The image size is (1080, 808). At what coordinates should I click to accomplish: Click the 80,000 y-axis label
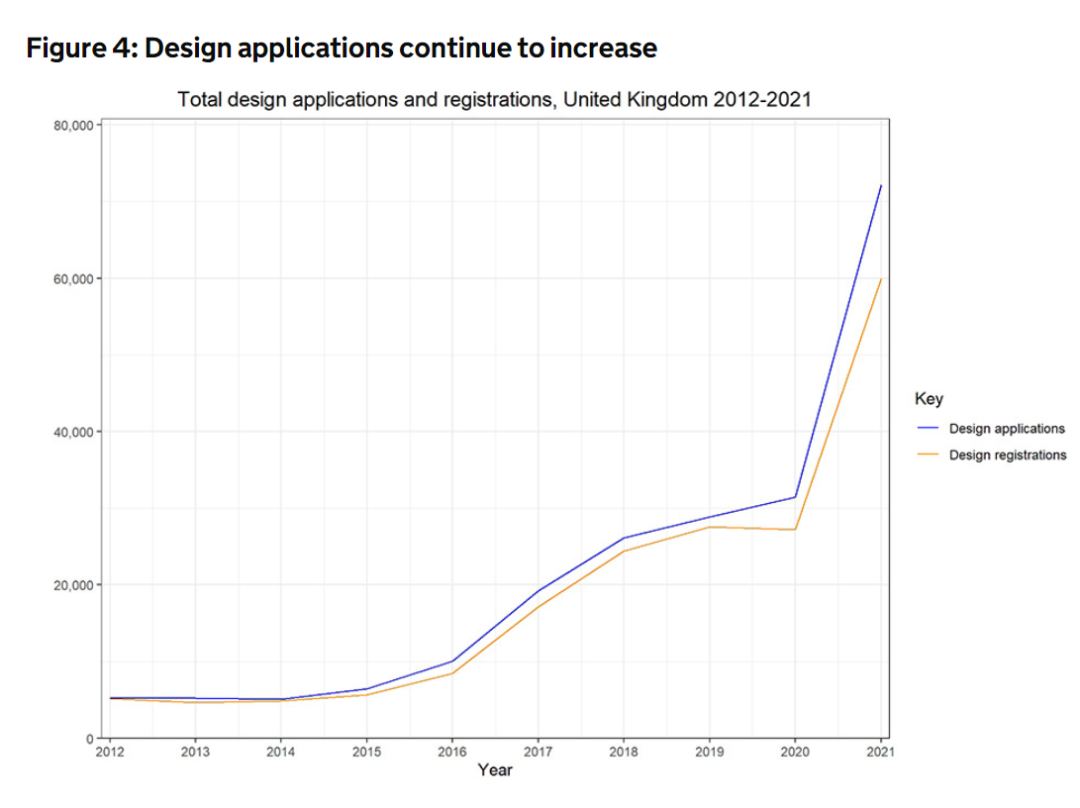(71, 125)
